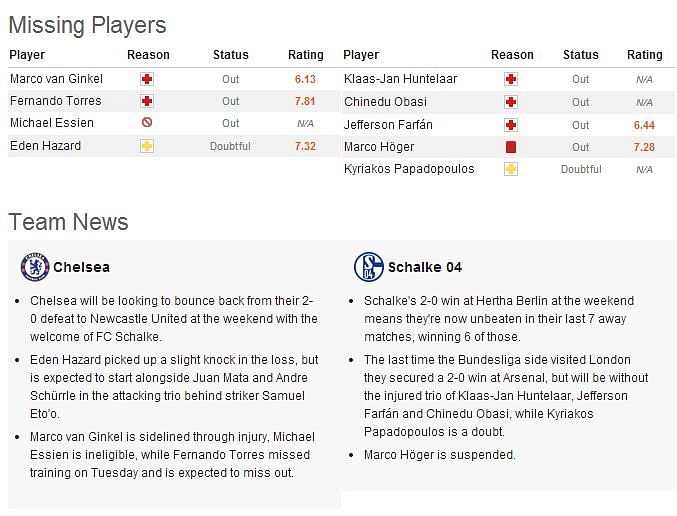Click injury icon for Jefferson Farfán
Viewport: 677px width, 516px height.
(x=511, y=125)
